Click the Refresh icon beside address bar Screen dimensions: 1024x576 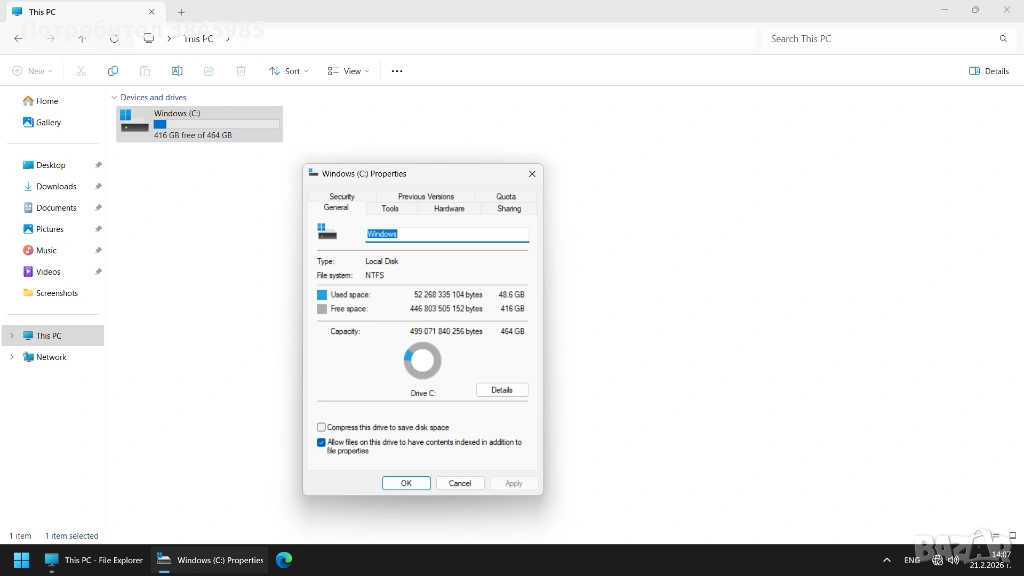[x=114, y=38]
